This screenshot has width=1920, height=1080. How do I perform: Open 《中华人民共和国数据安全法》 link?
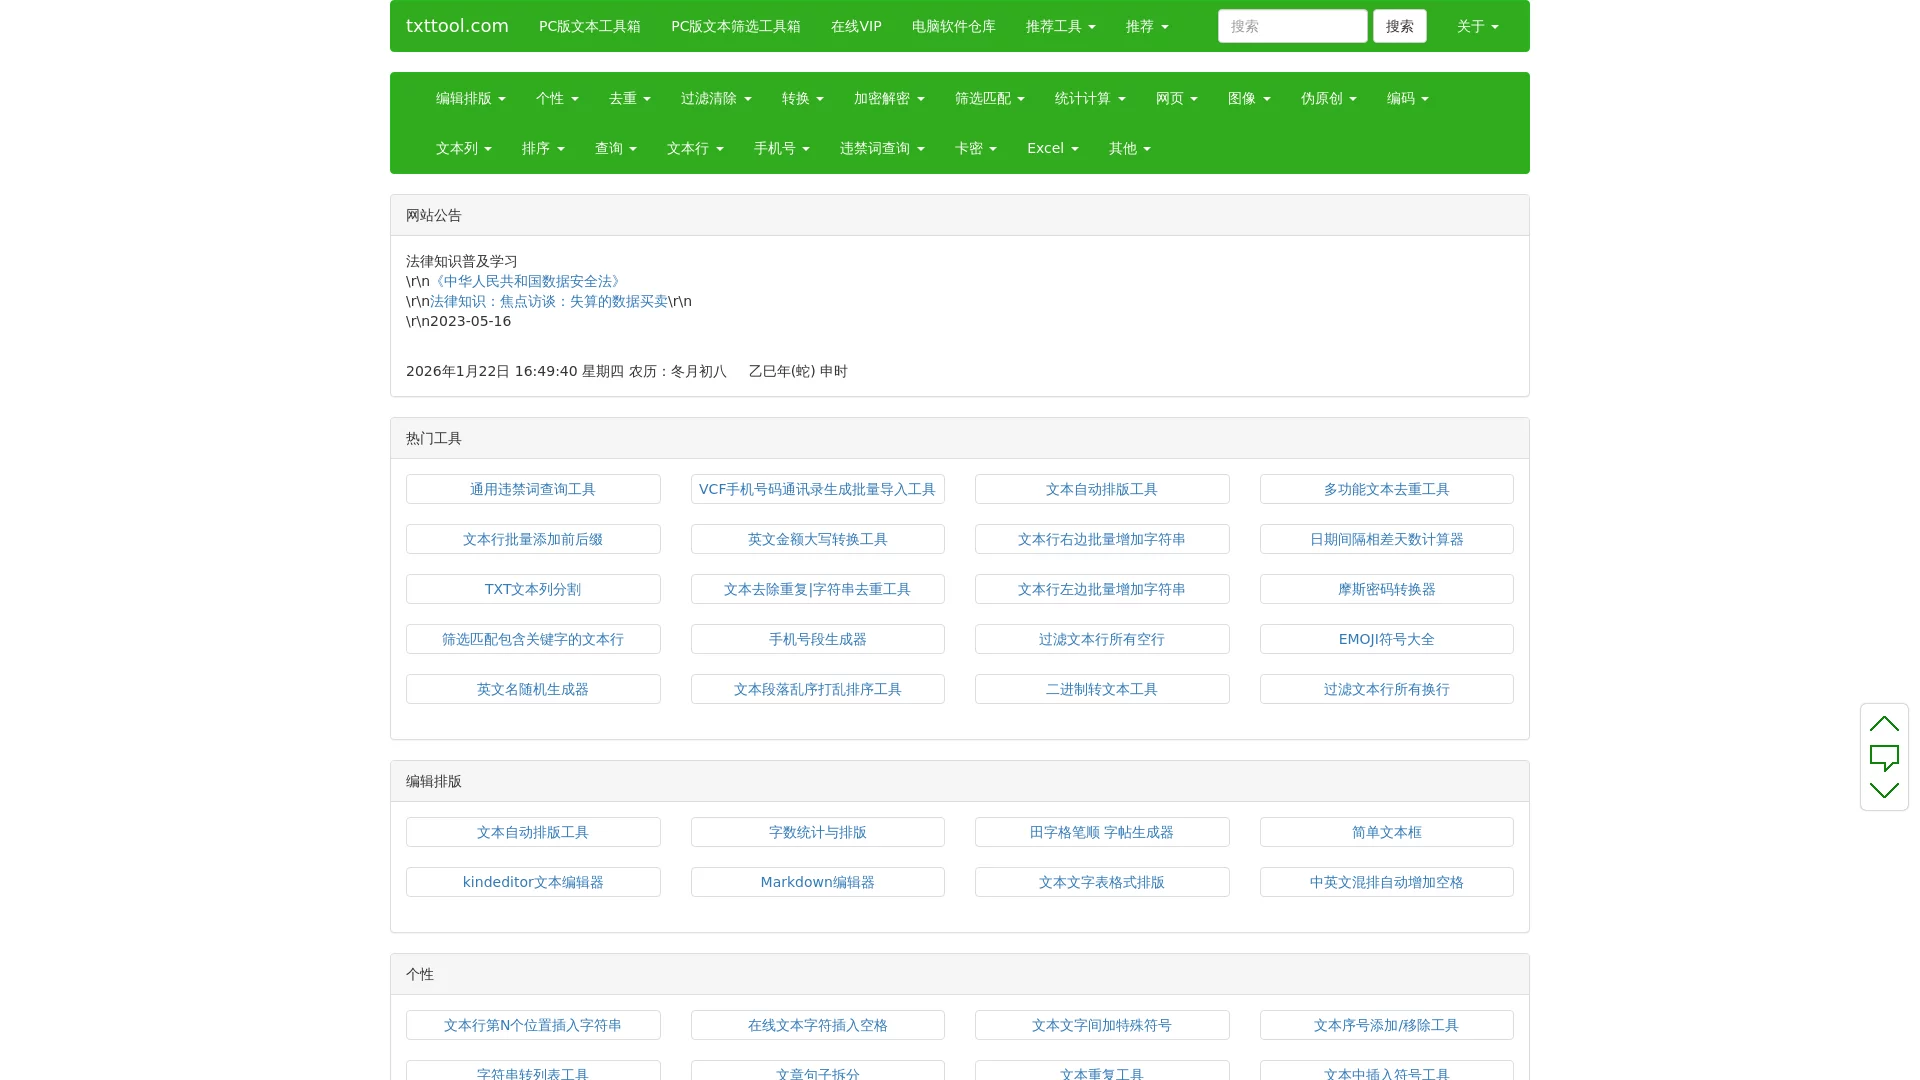pyautogui.click(x=527, y=281)
